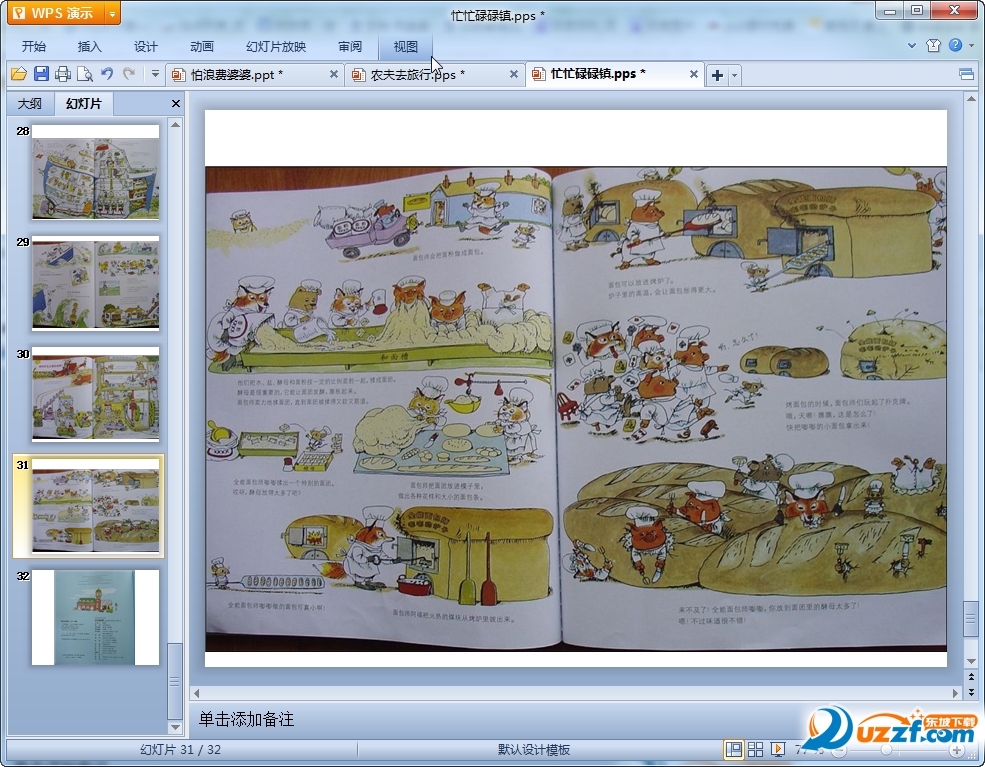This screenshot has width=985, height=767.
Task: Expand the help dropdown arrow
Action: point(971,45)
